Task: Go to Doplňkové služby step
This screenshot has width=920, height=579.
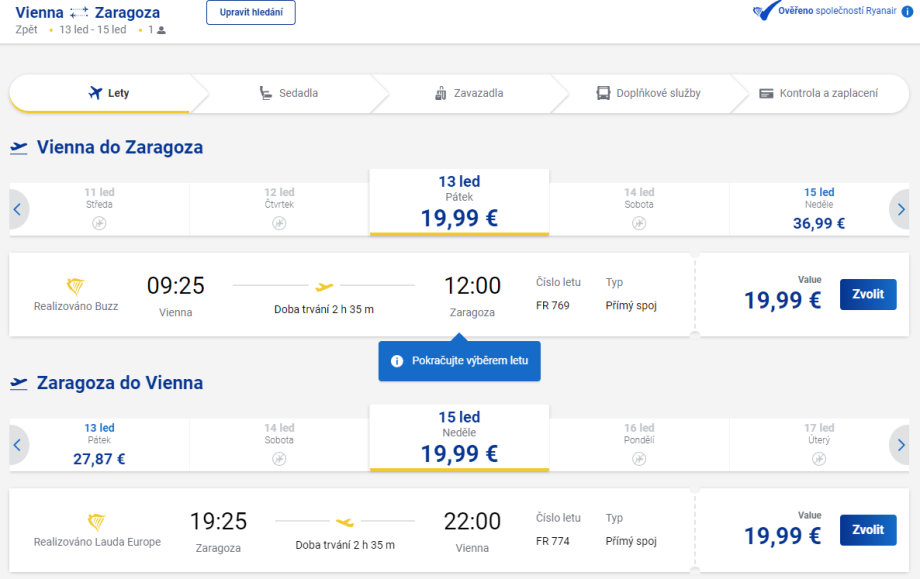Action: click(x=648, y=93)
